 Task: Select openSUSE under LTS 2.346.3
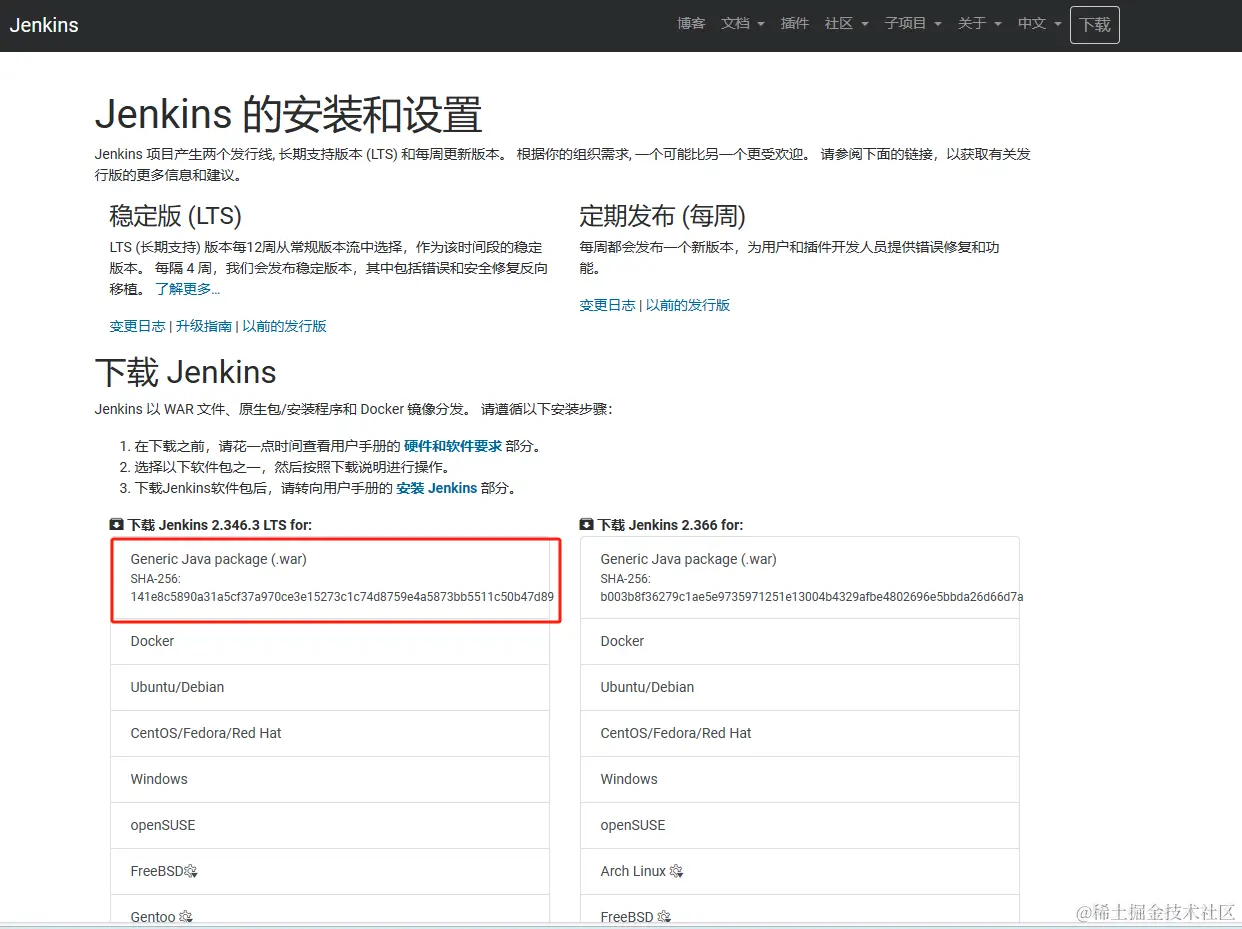pyautogui.click(x=330, y=825)
